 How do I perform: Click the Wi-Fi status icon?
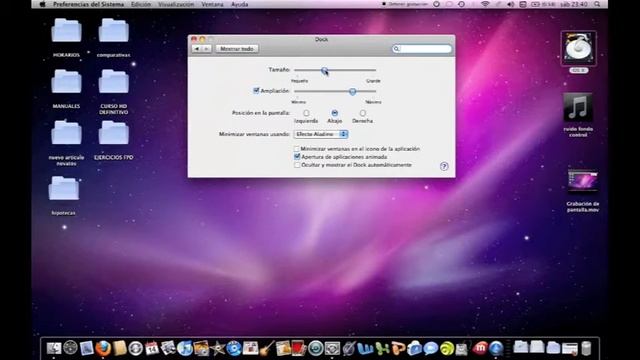point(485,4)
